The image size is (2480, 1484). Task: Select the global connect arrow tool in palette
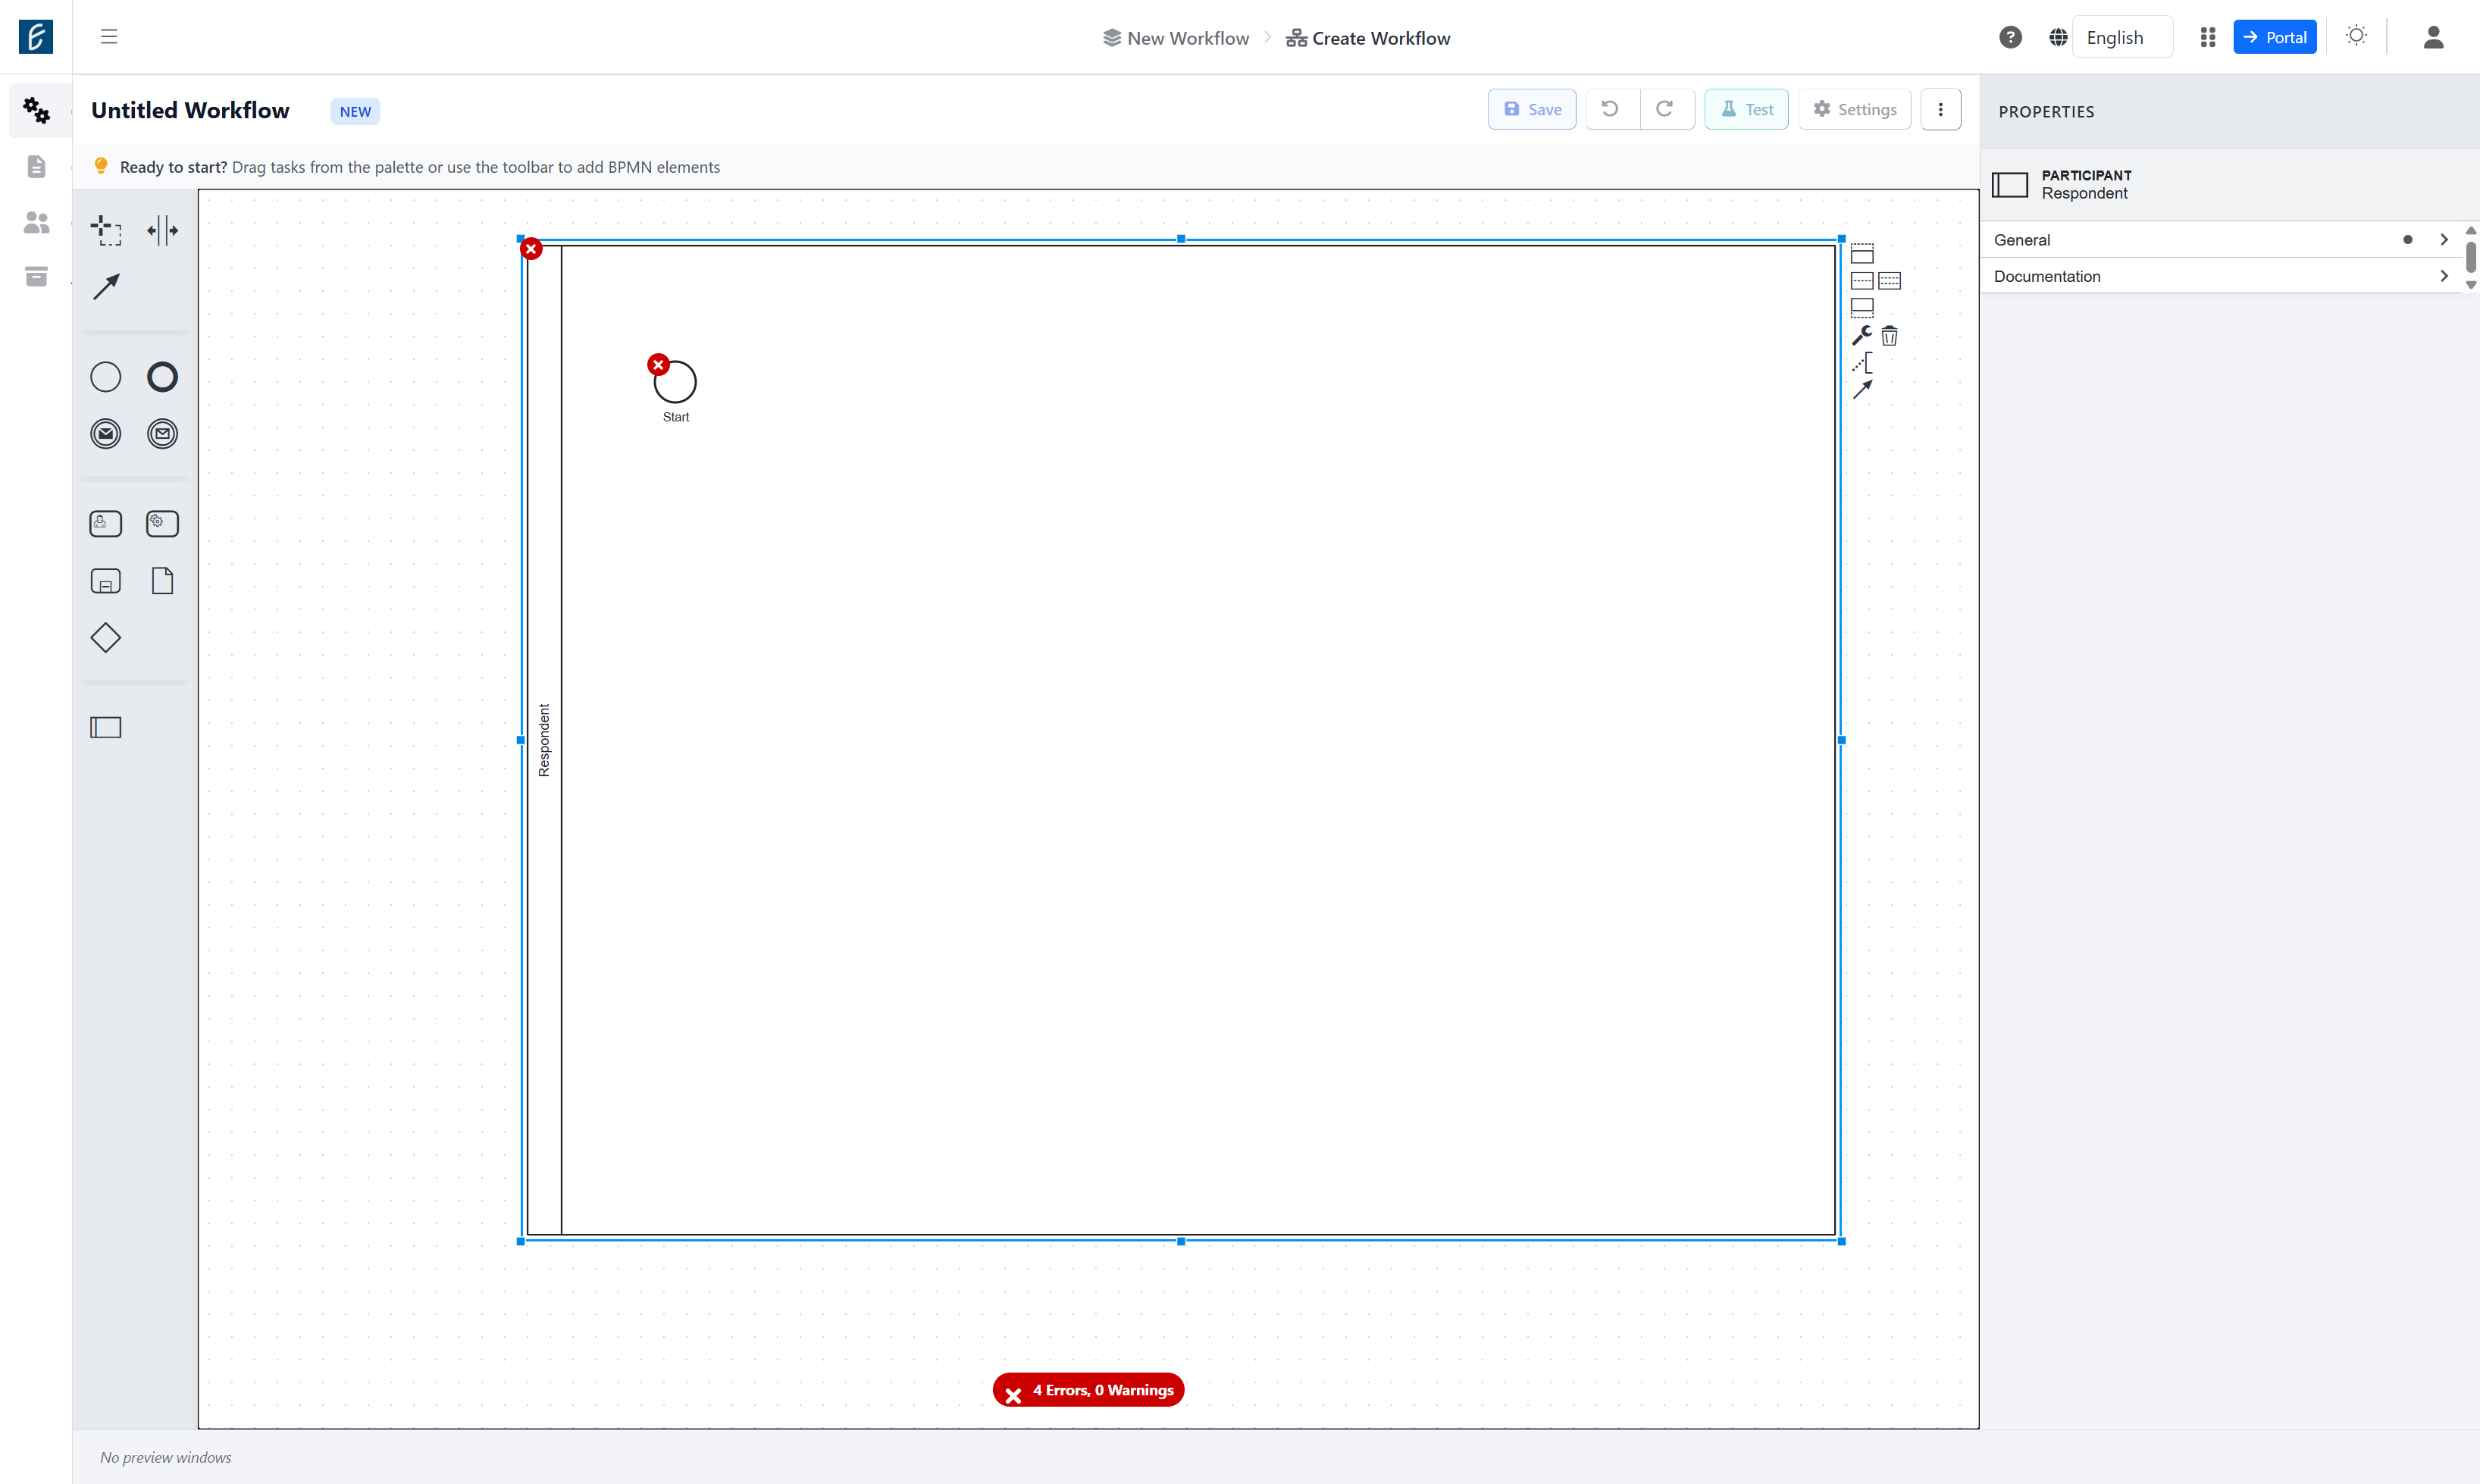pos(106,287)
